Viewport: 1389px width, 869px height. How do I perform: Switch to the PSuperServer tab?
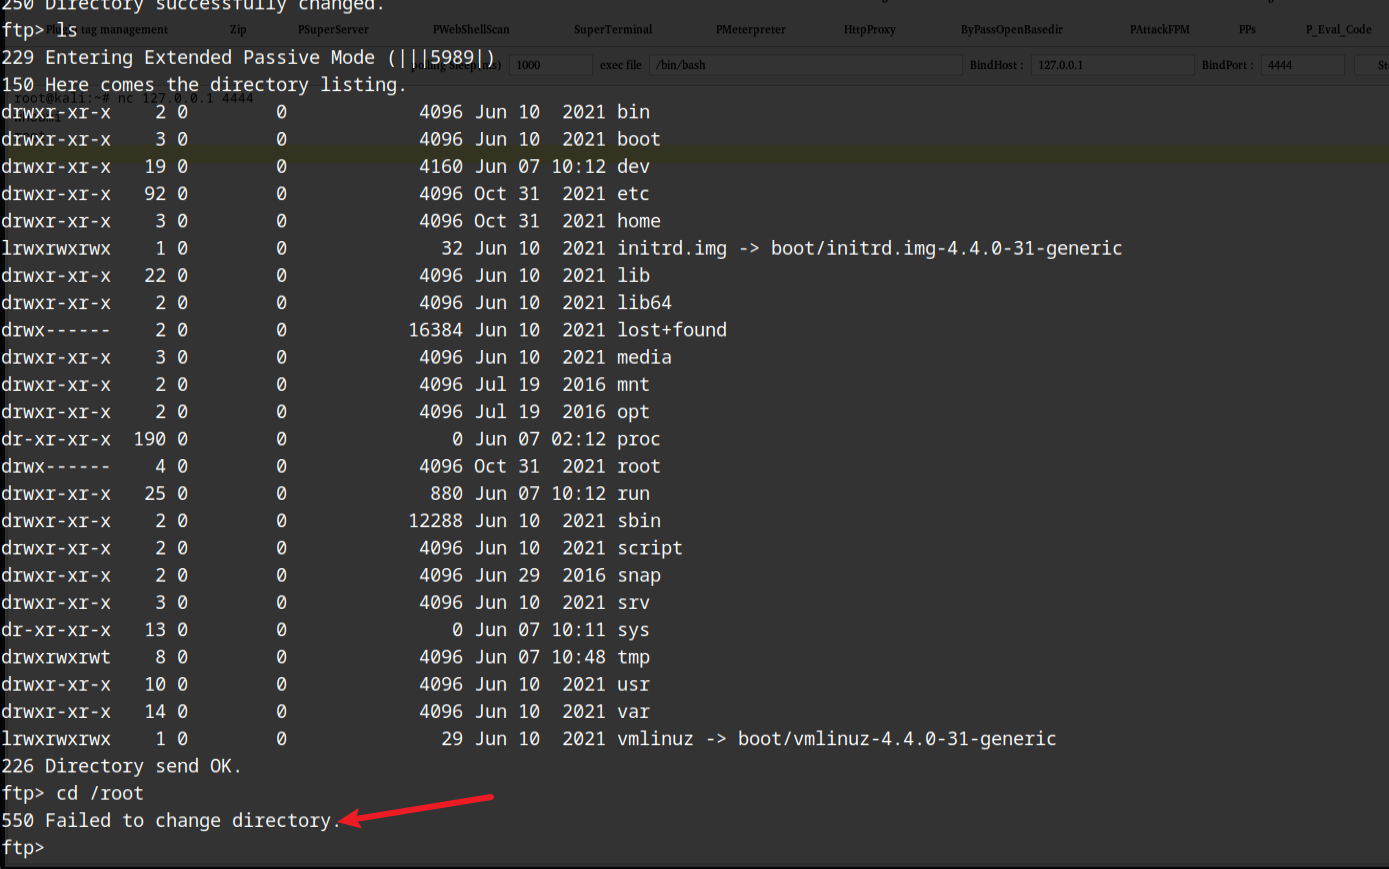click(333, 30)
